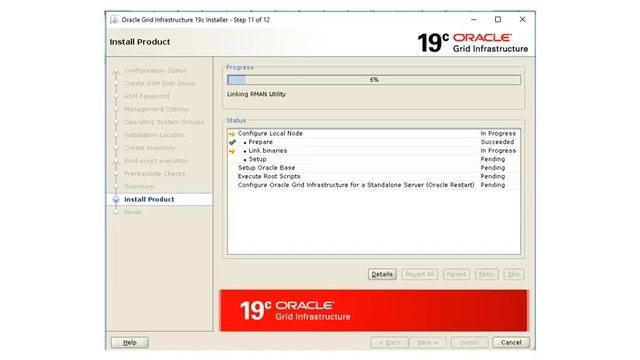Select the Install Product step label
640x360 pixels.
click(x=149, y=200)
